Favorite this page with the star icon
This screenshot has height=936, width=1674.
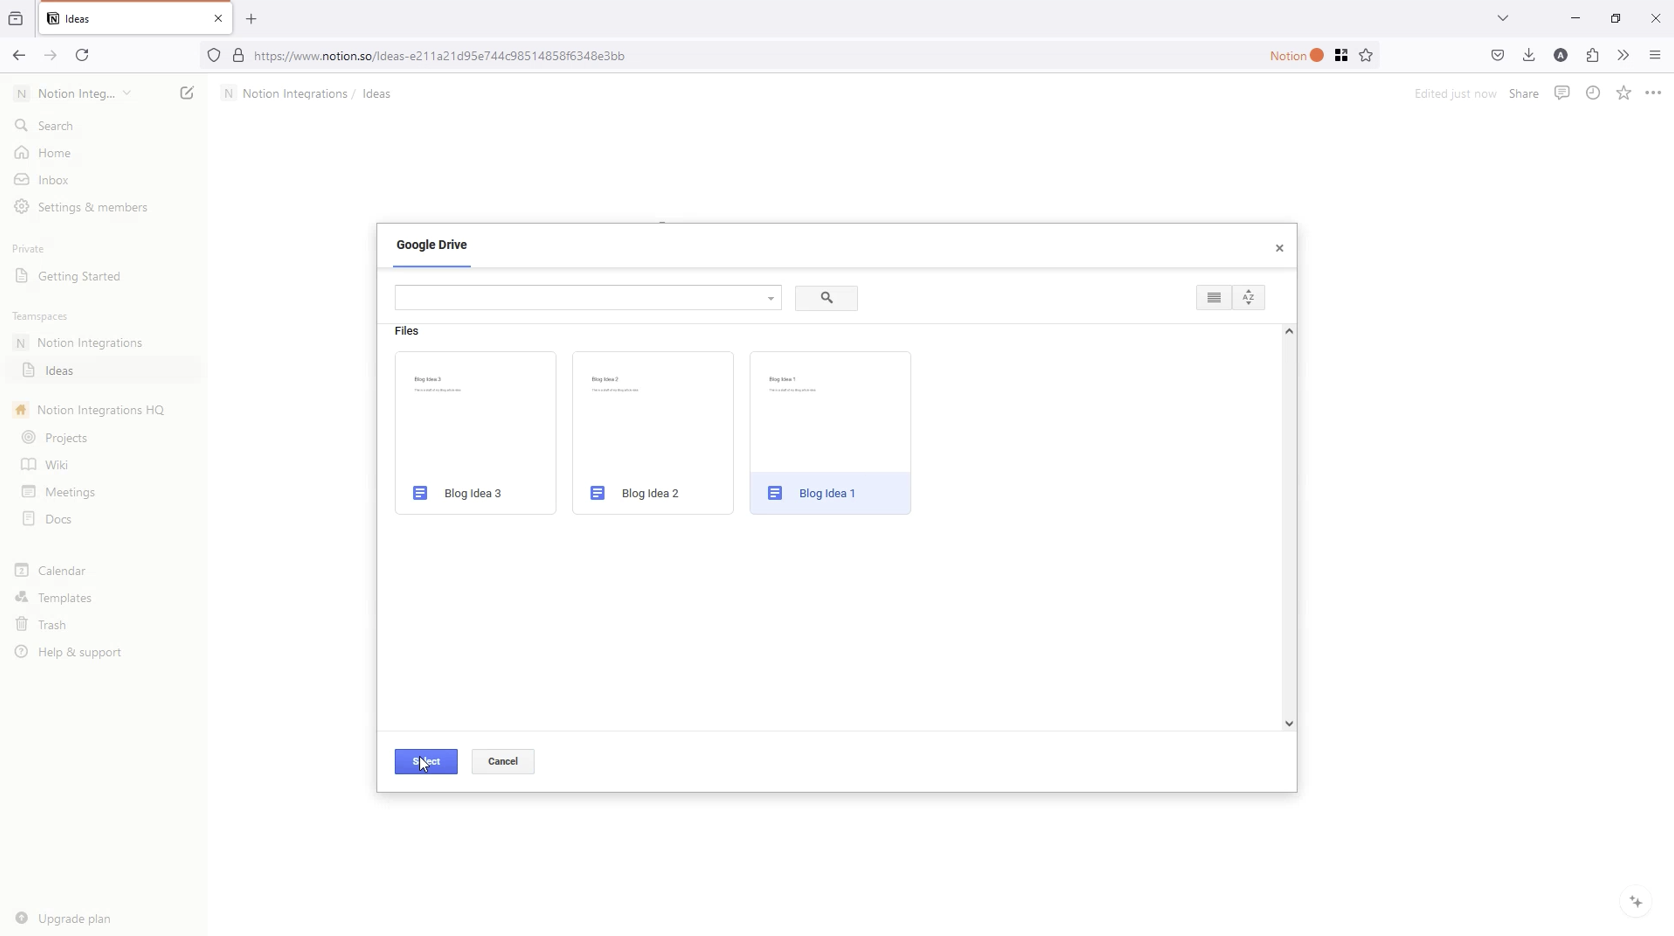tap(1624, 93)
